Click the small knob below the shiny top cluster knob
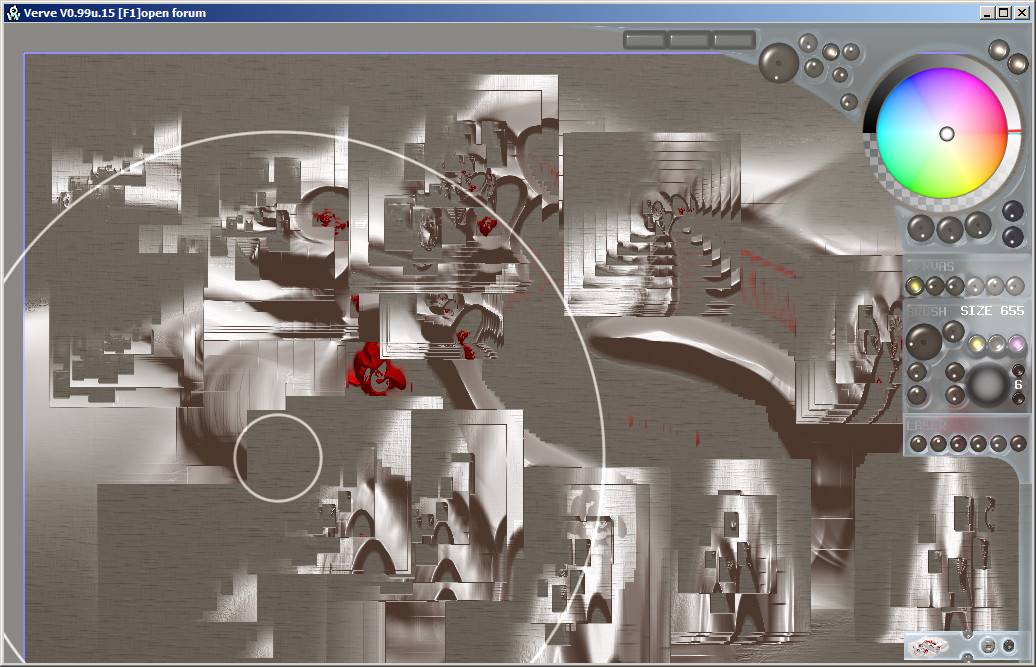Viewport: 1036px width, 667px height. click(x=840, y=75)
